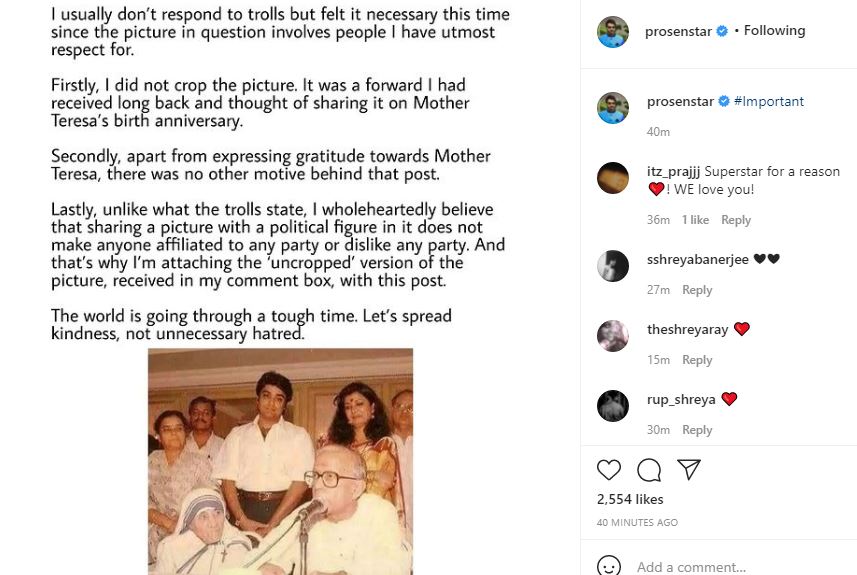Reply to rup_shreya's comment
This screenshot has height=575, width=857.
point(697,430)
